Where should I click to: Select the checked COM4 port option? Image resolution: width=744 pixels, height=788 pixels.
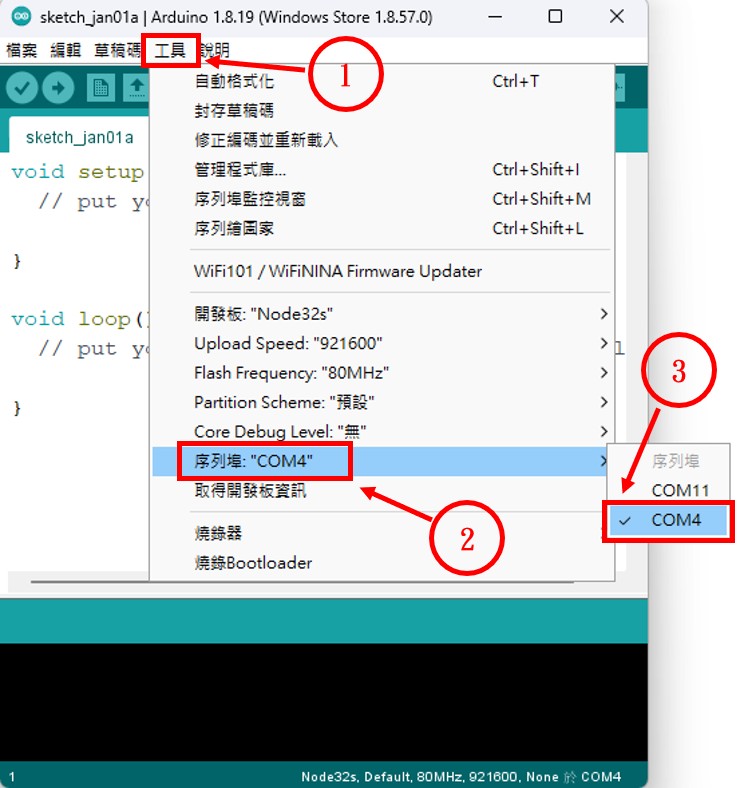[x=668, y=520]
